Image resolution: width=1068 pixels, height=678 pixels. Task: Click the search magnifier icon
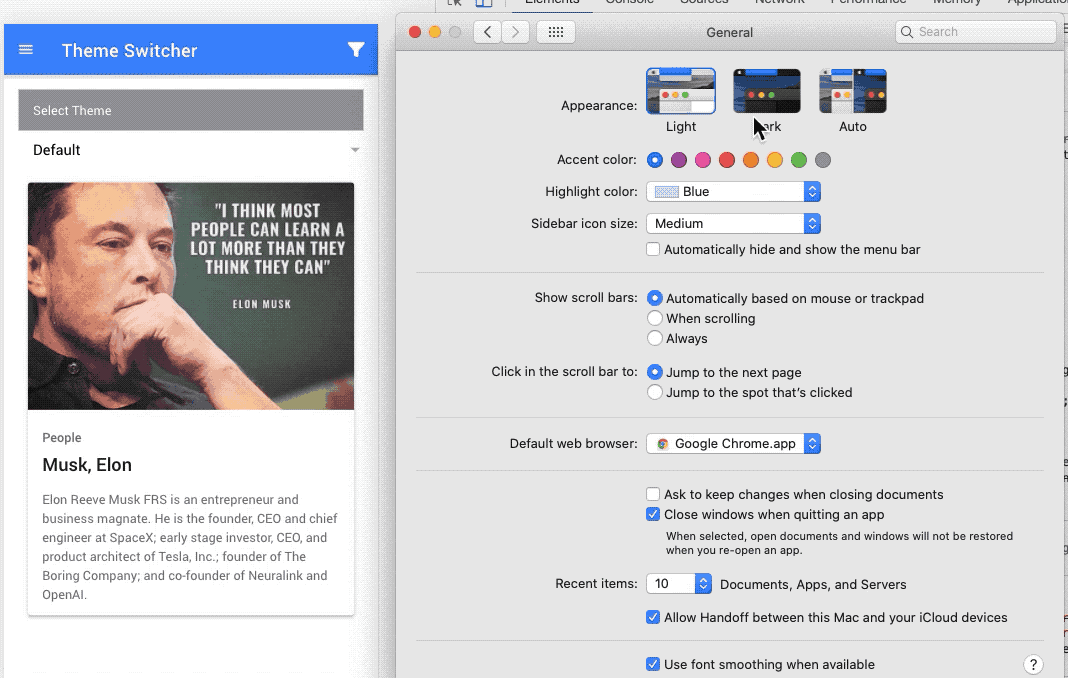(x=907, y=32)
